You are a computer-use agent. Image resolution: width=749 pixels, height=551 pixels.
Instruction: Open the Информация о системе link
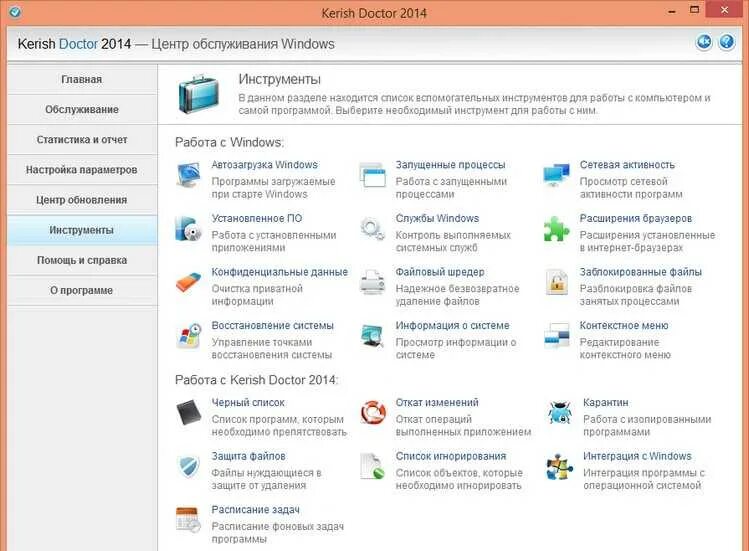pos(452,325)
